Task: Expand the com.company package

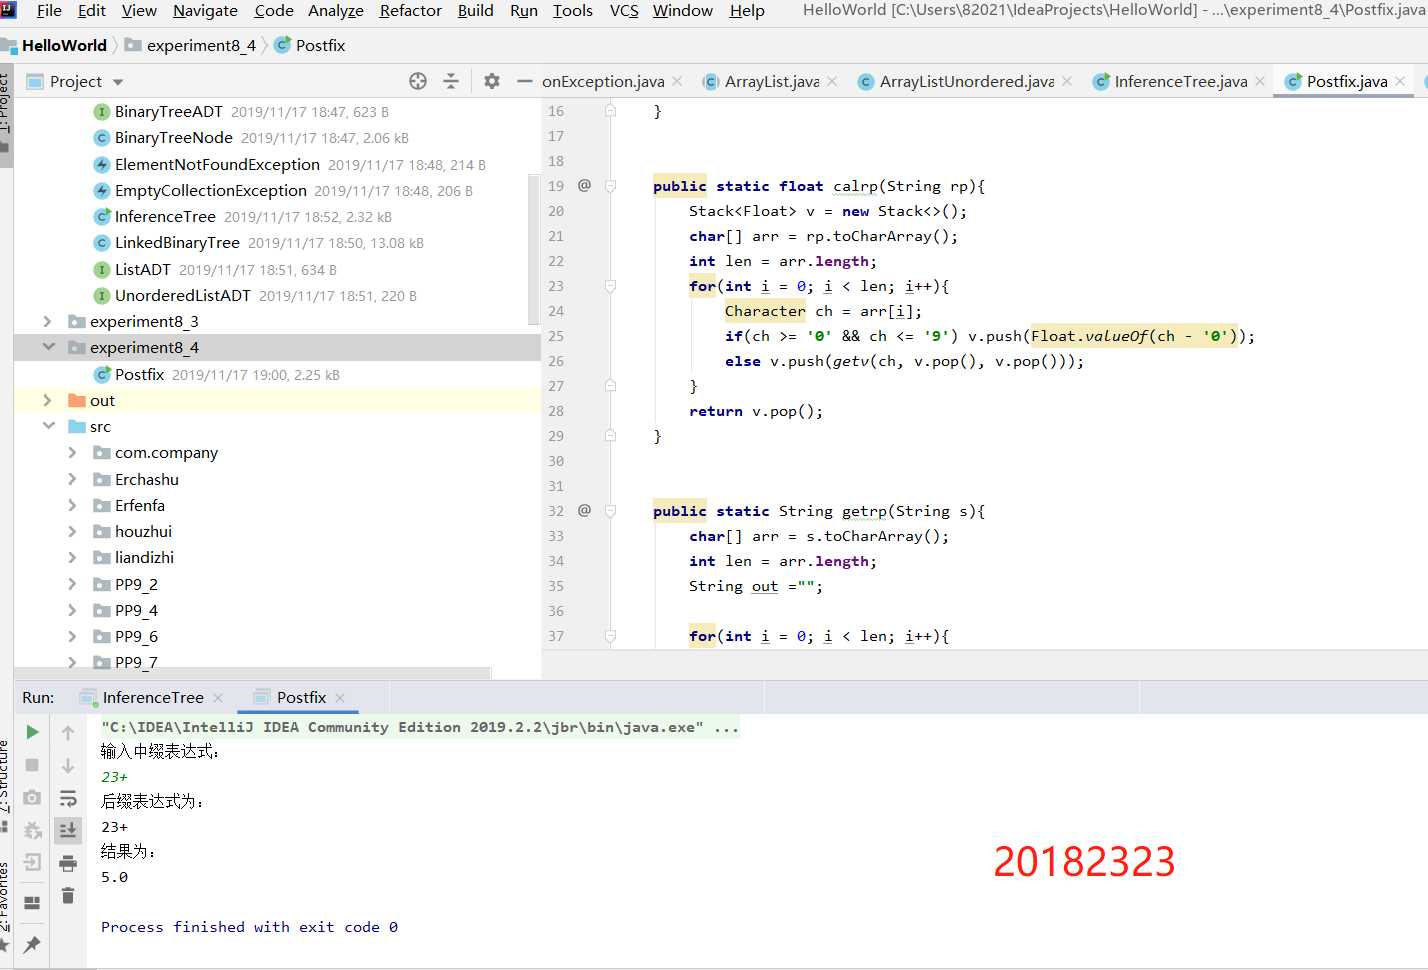Action: click(72, 452)
